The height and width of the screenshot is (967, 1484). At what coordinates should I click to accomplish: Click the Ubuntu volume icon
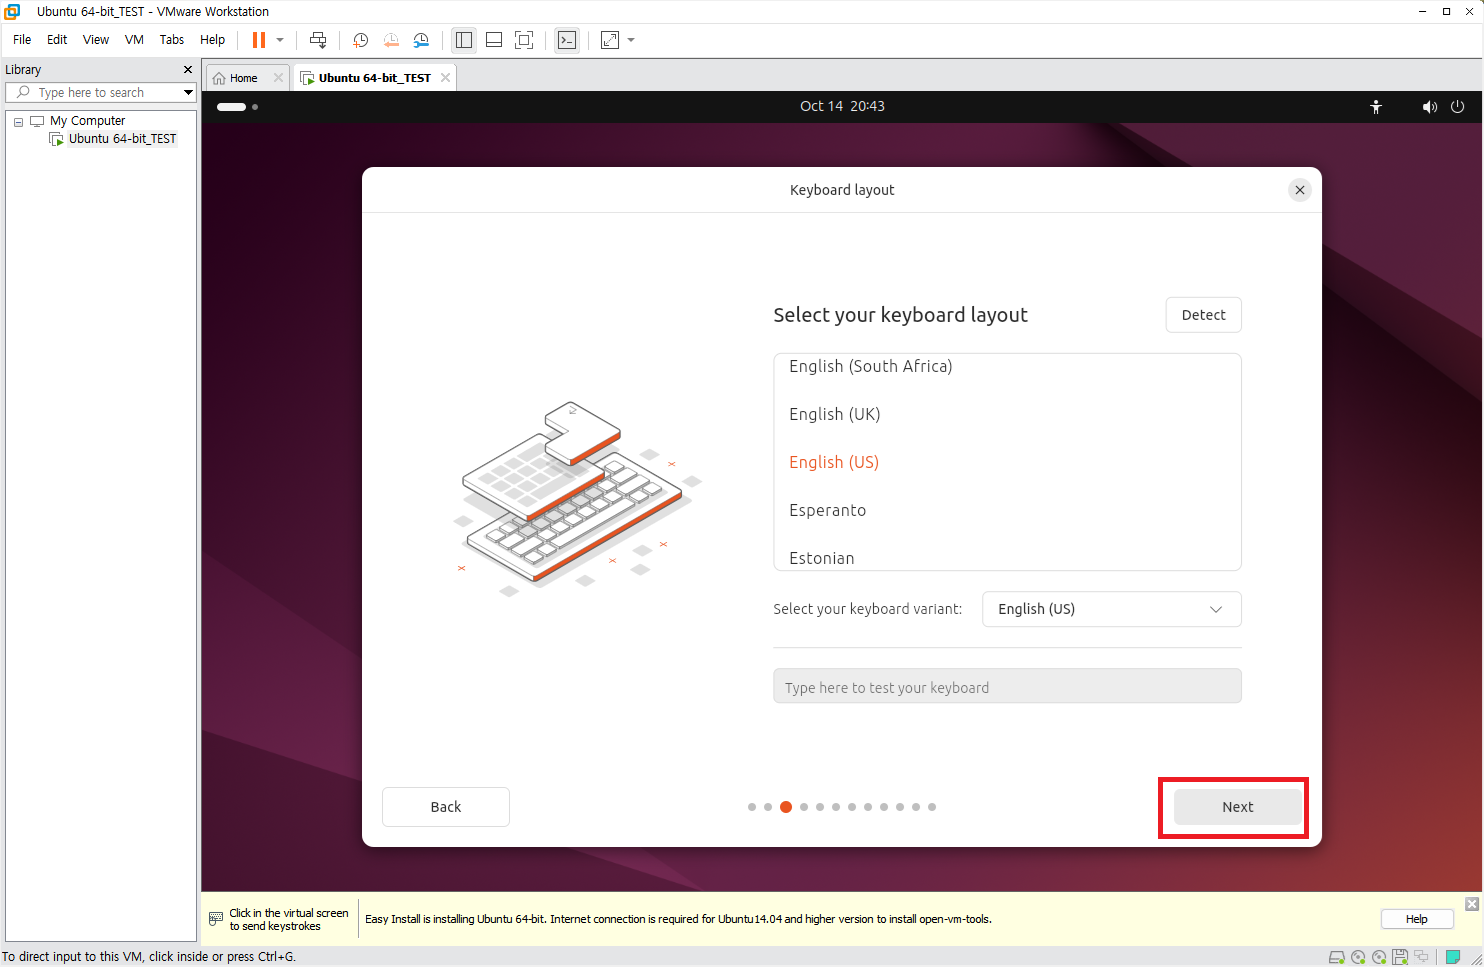click(x=1430, y=107)
